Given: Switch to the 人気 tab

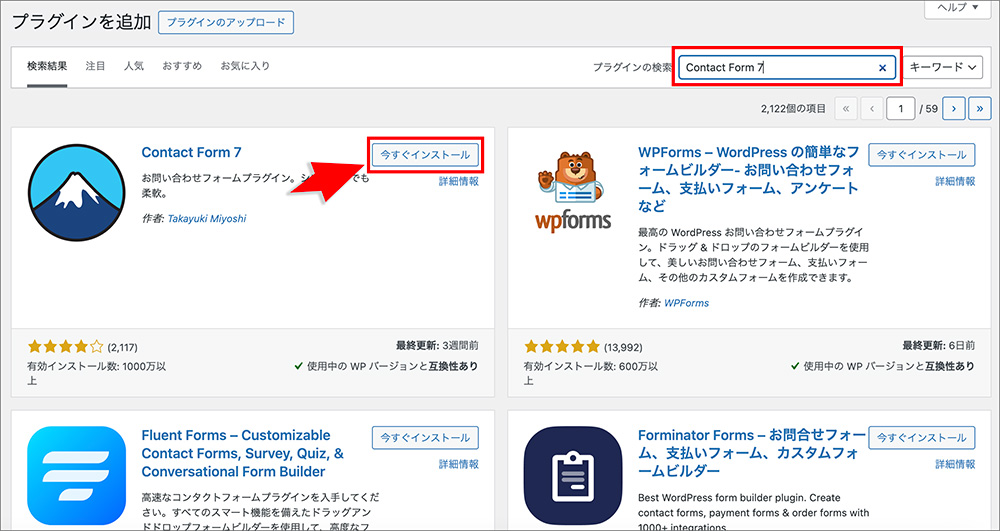Looking at the screenshot, I should coord(134,66).
